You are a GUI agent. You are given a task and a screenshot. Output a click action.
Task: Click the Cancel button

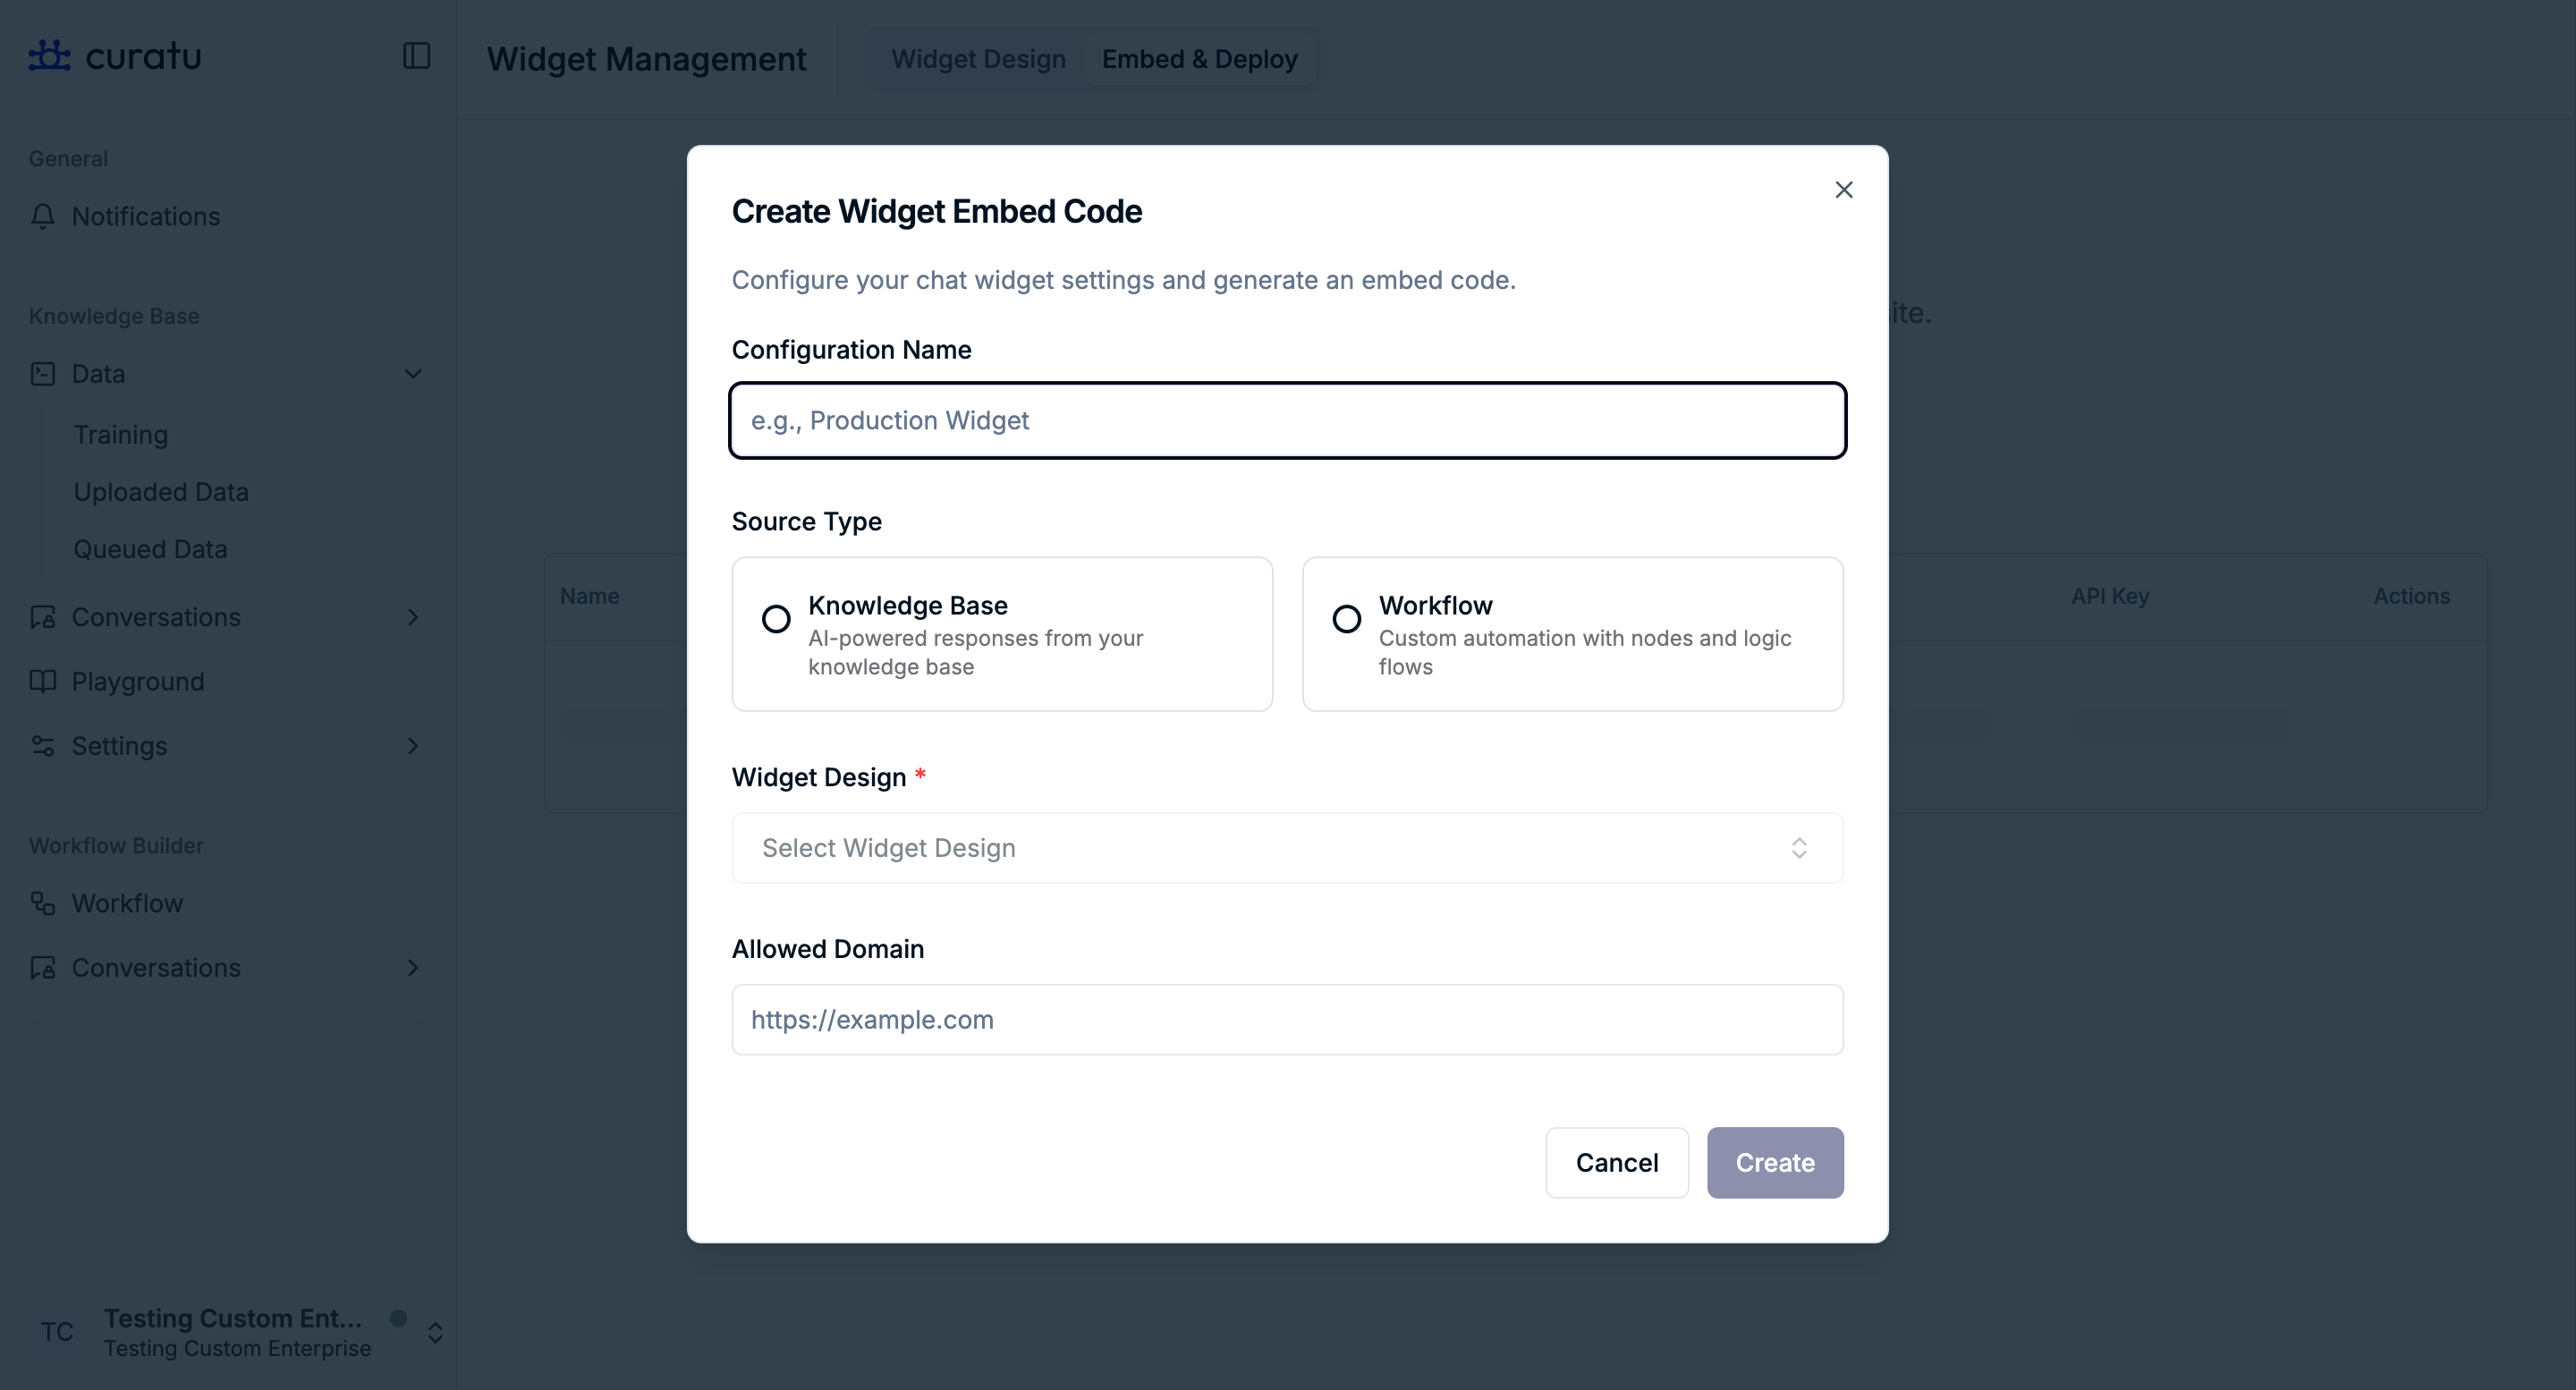(x=1616, y=1162)
